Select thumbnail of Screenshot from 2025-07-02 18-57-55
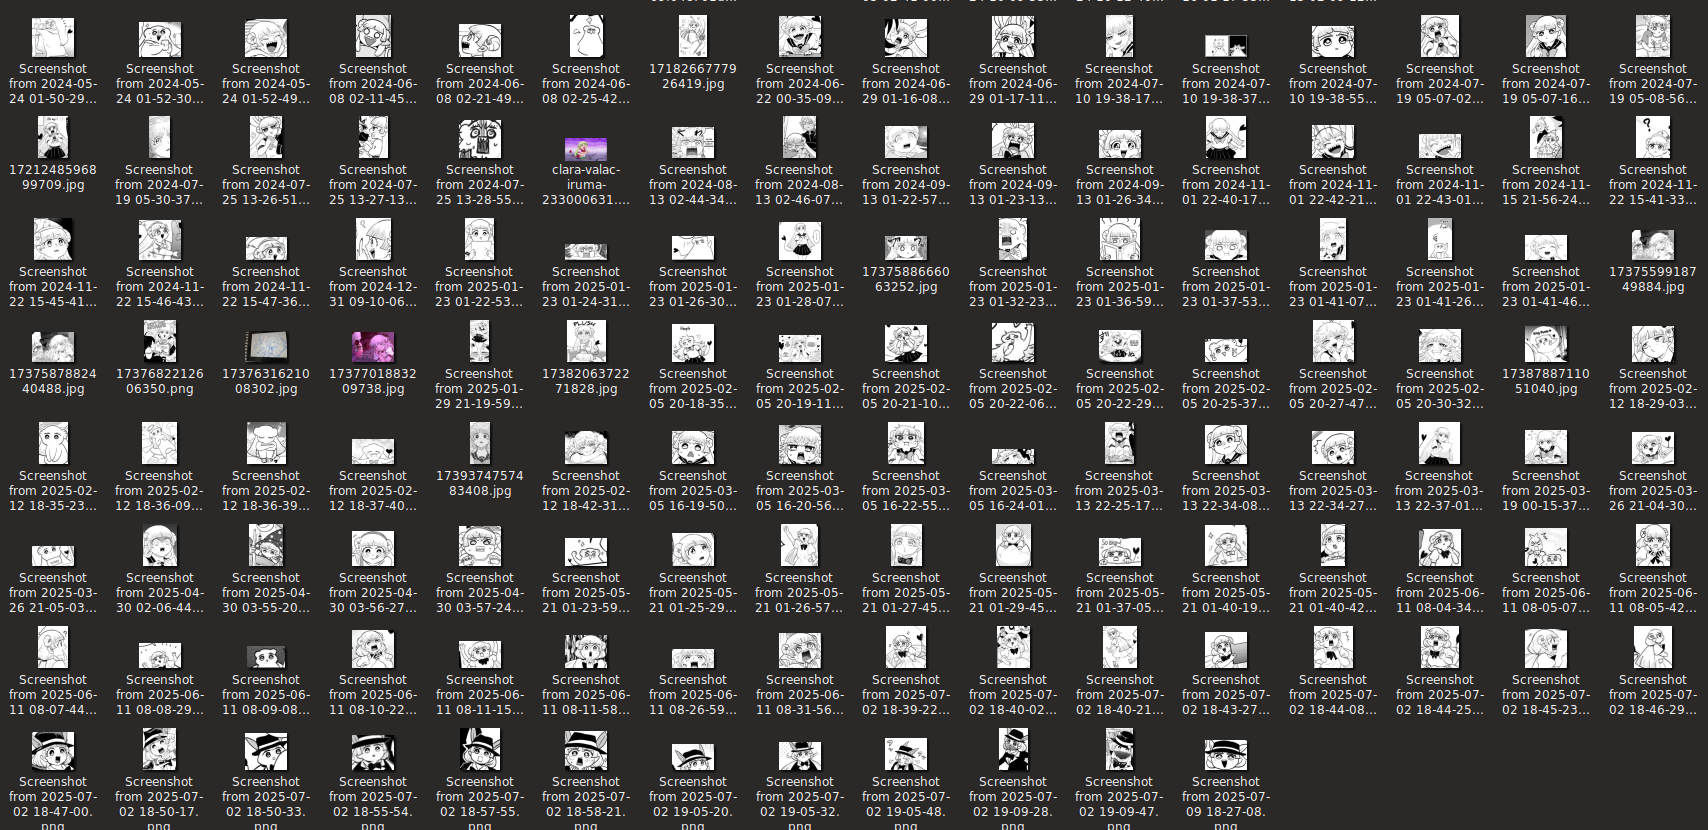Screen dimensions: 1708x830 click(x=480, y=750)
